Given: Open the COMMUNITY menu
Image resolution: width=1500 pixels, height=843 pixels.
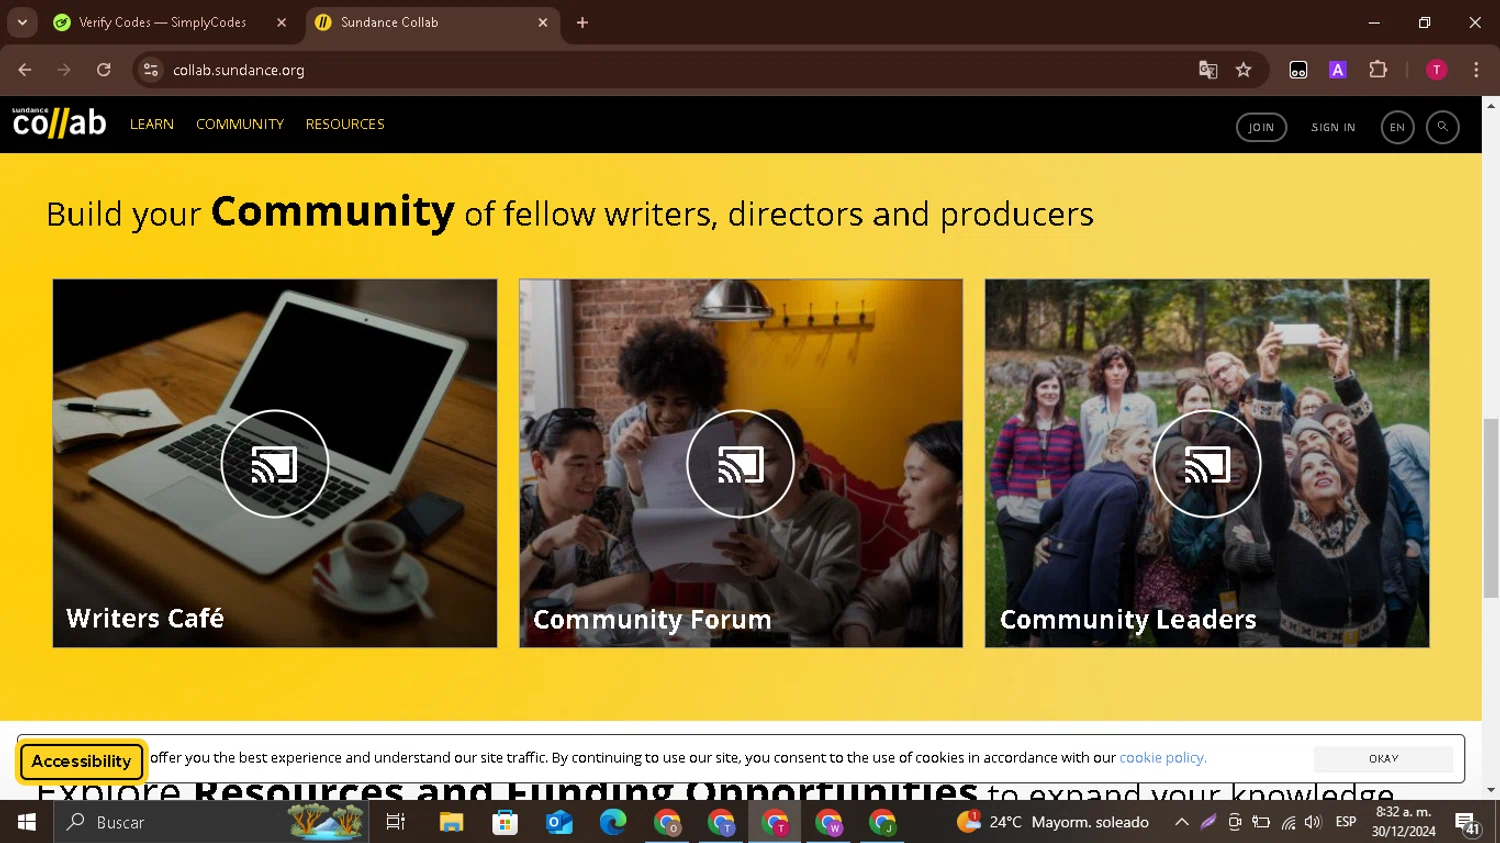Looking at the screenshot, I should coord(240,124).
